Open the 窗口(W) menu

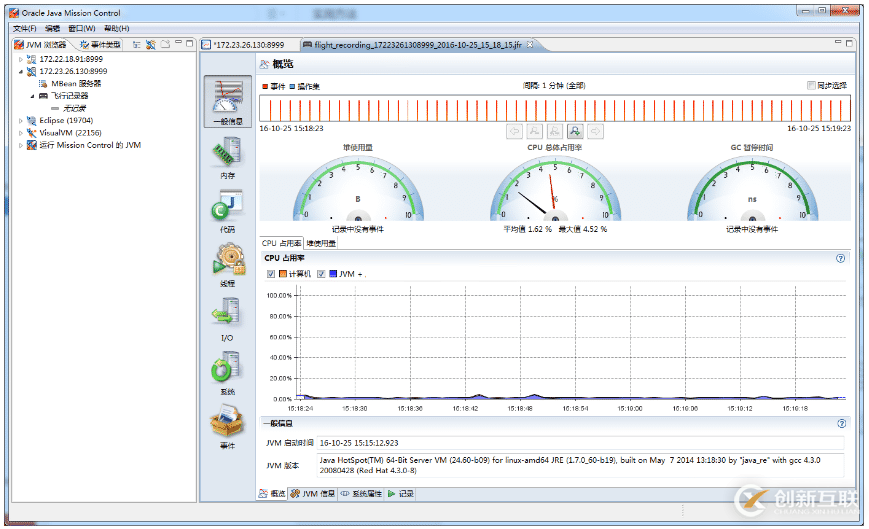(x=81, y=28)
